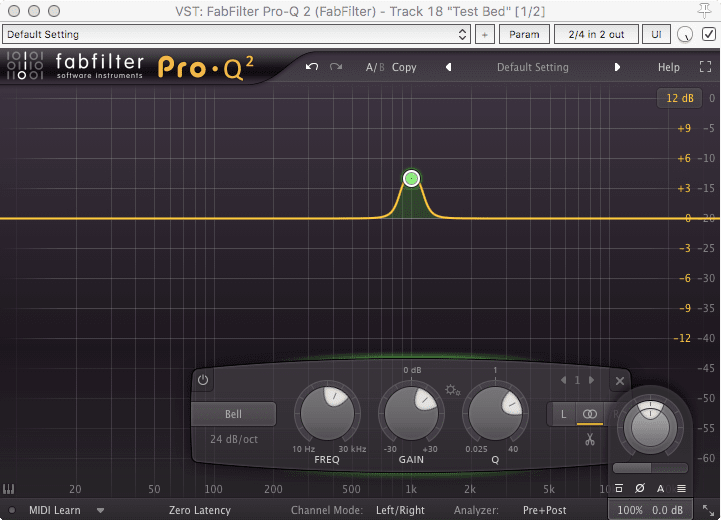Go to the next preset arrow
721x520 pixels.
point(617,68)
